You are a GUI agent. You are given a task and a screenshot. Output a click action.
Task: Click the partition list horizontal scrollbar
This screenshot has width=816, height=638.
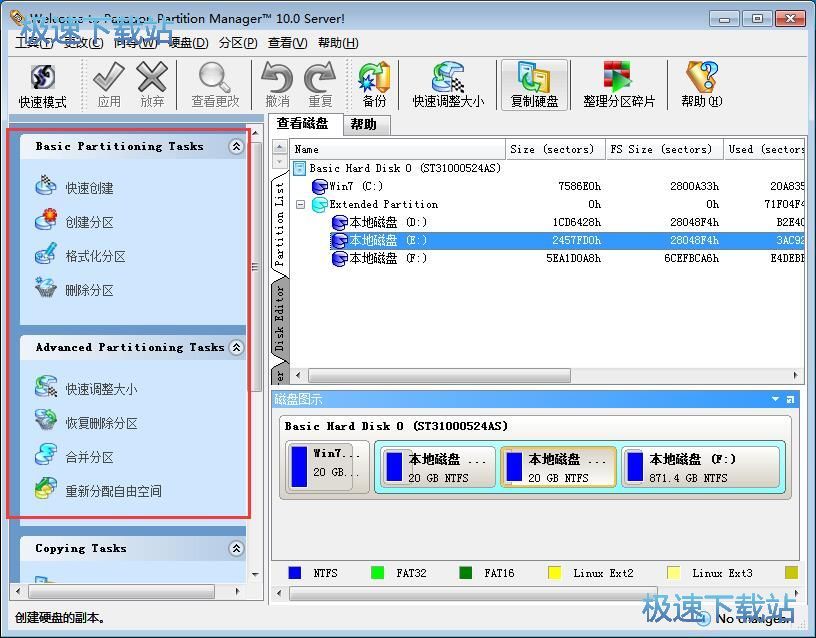point(439,375)
